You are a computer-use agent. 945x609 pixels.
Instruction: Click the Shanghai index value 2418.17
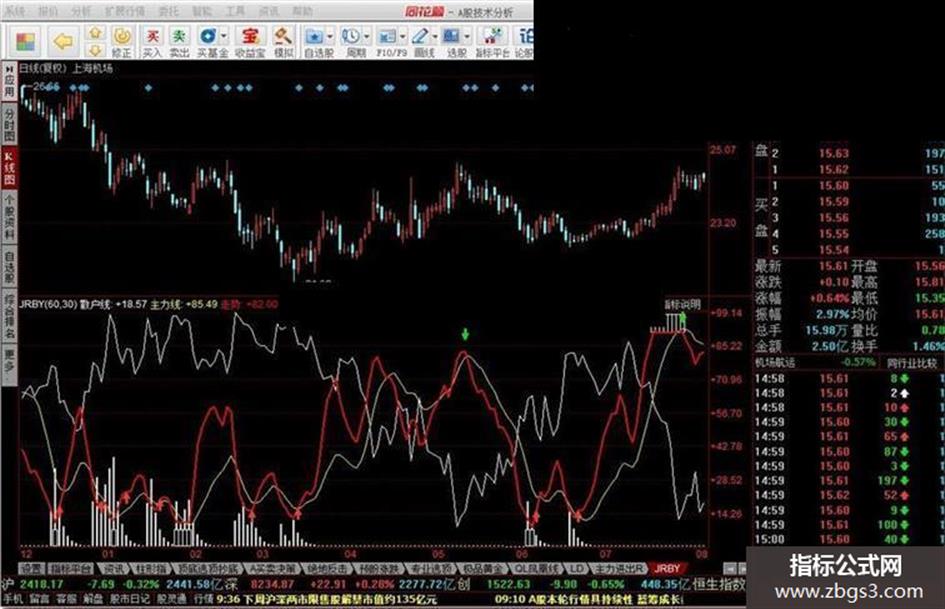point(42,584)
